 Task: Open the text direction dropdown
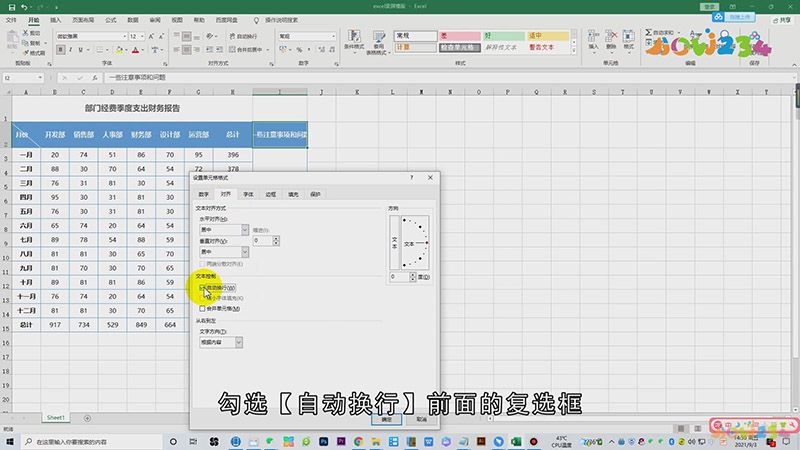point(239,342)
